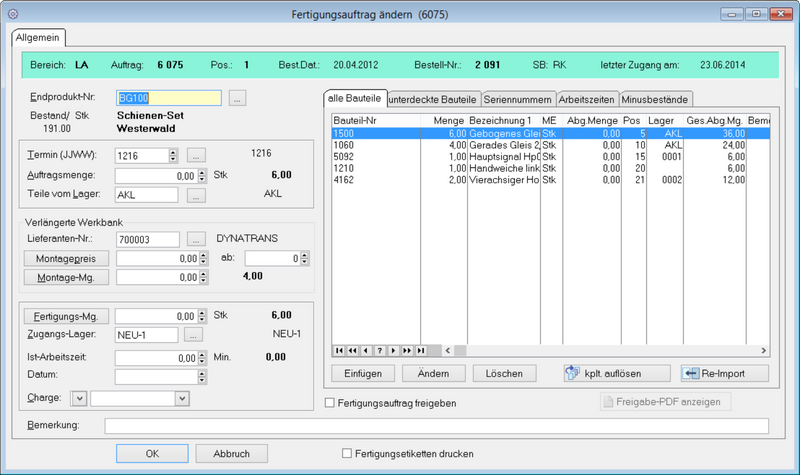
Task: Go to next record in component list
Action: pyautogui.click(x=394, y=350)
